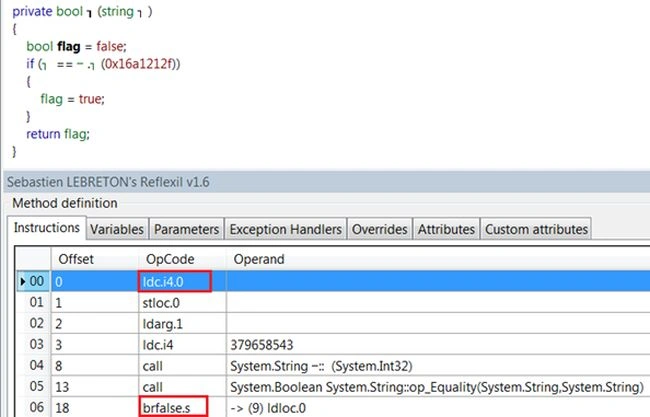650x417 pixels.
Task: Open the Parameters tab
Action: pyautogui.click(x=187, y=229)
